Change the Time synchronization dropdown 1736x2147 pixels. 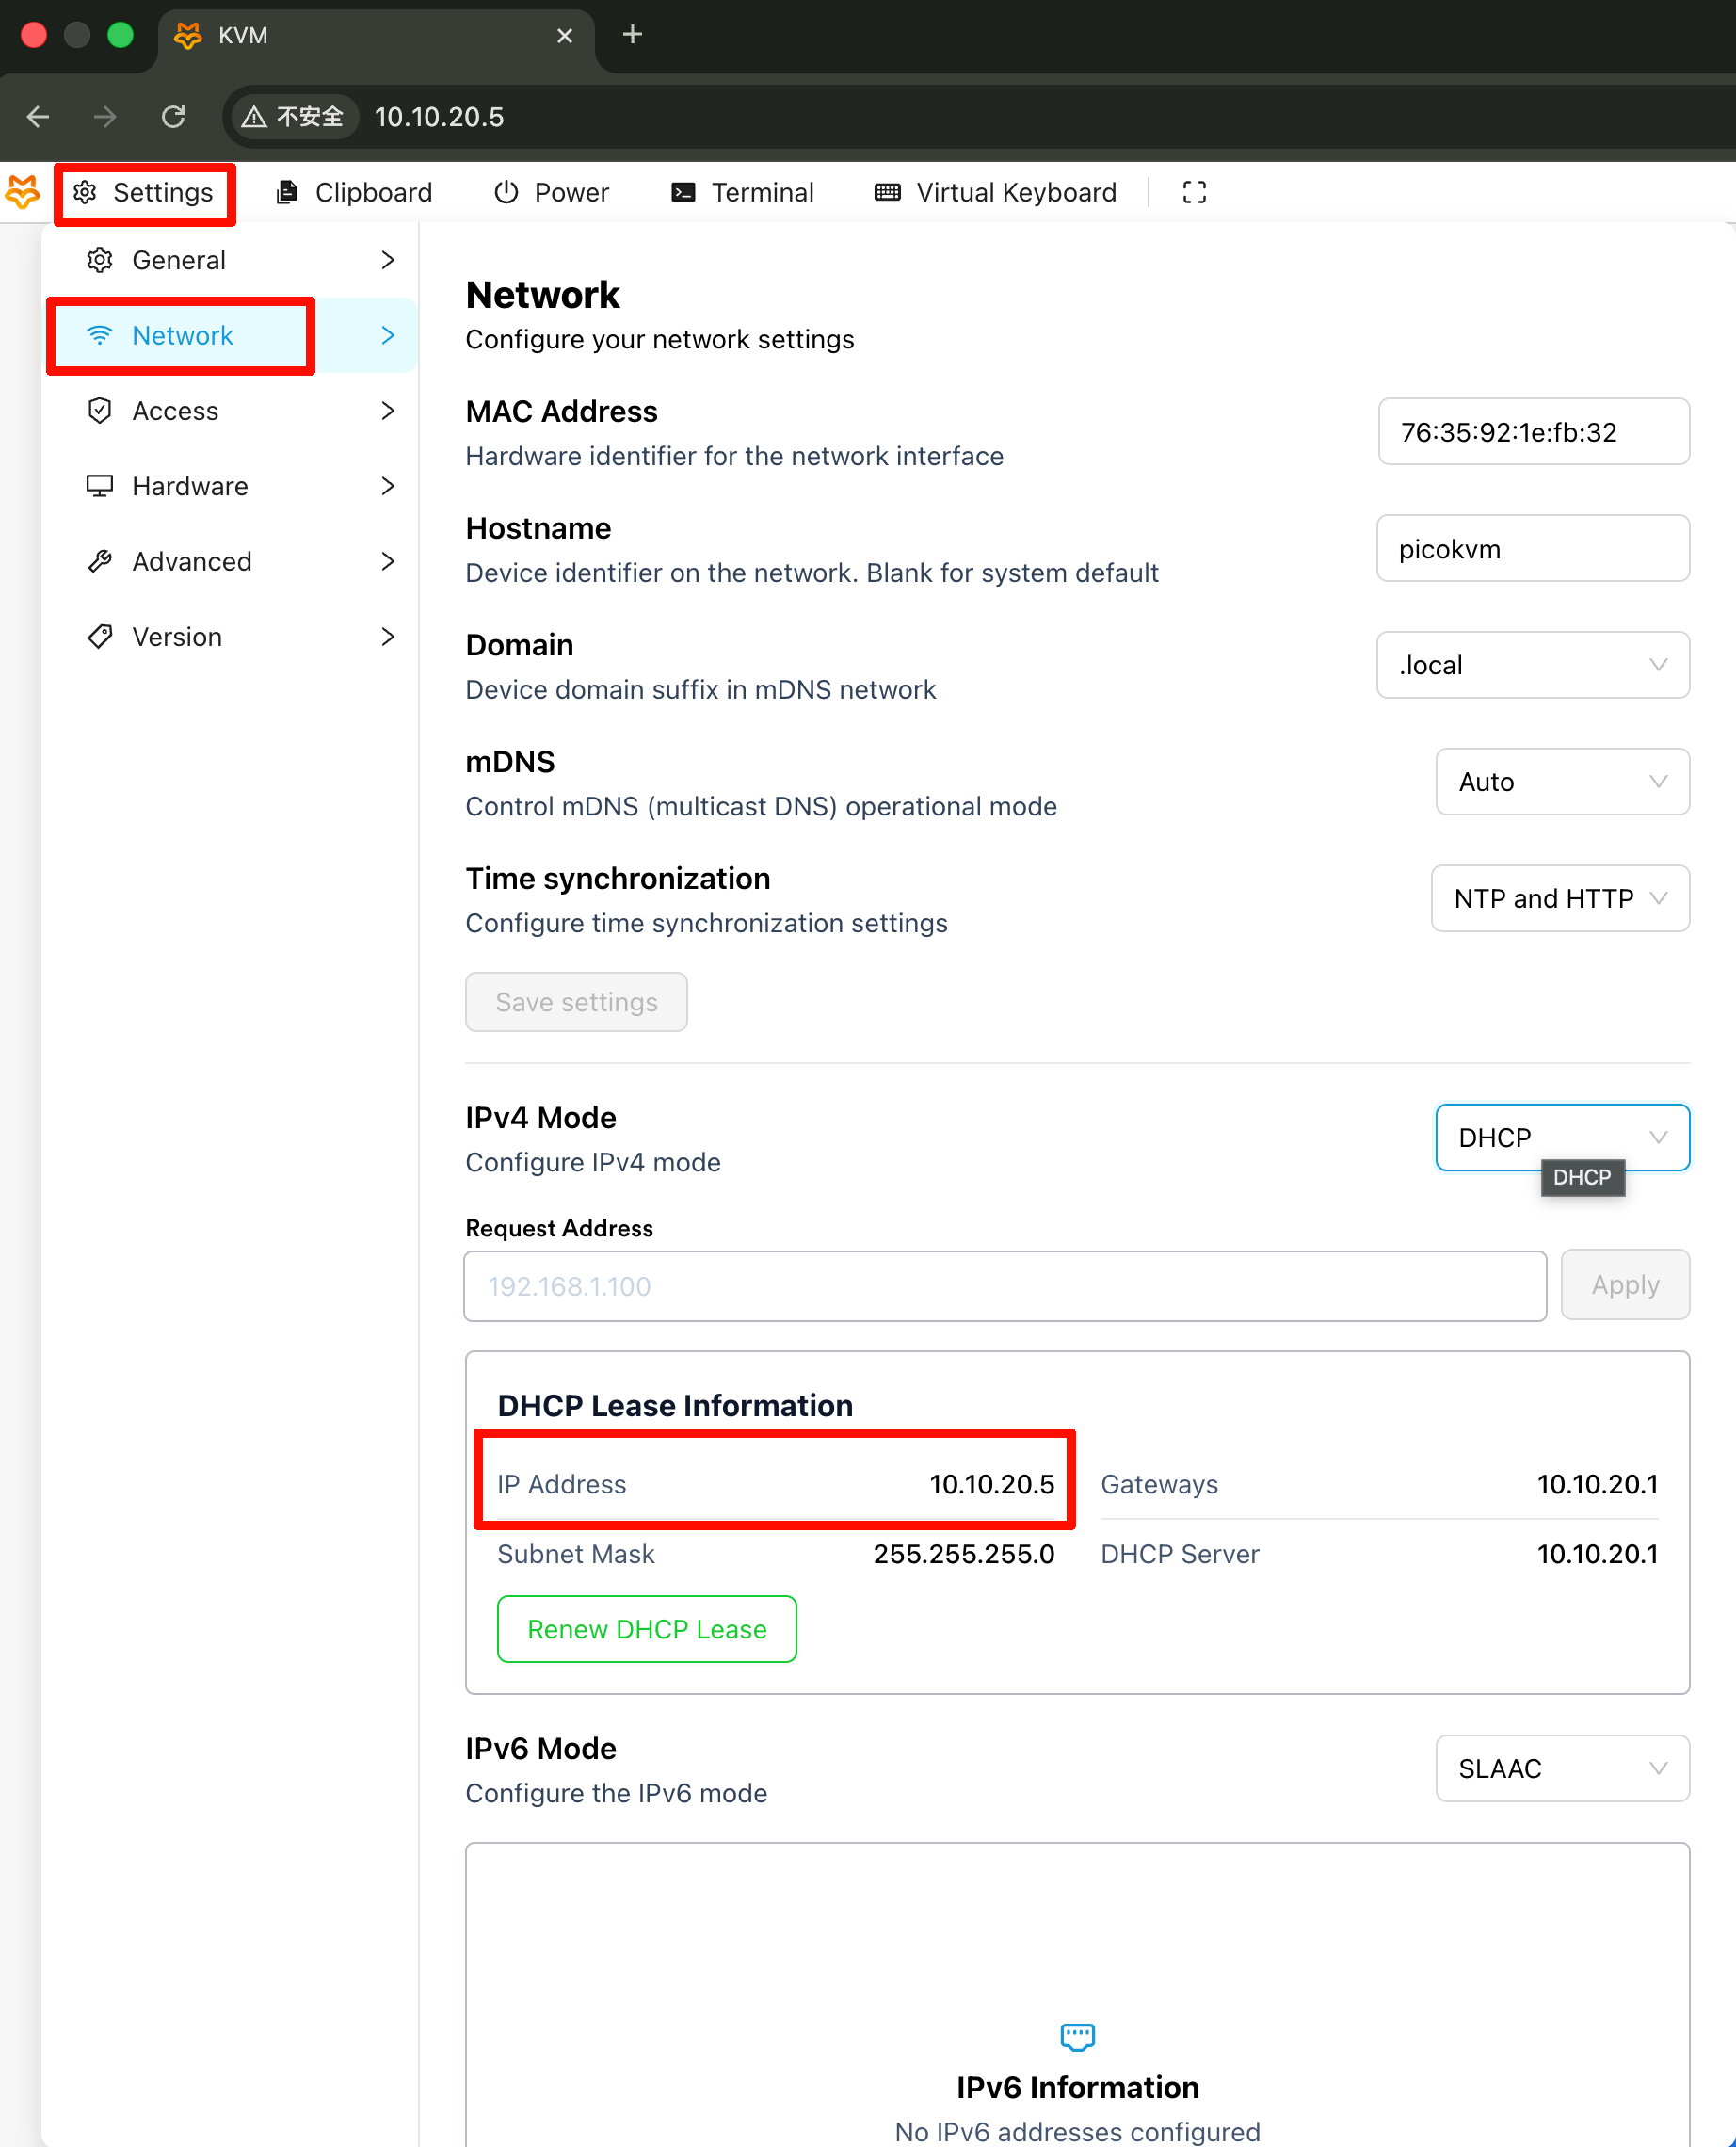click(x=1559, y=898)
